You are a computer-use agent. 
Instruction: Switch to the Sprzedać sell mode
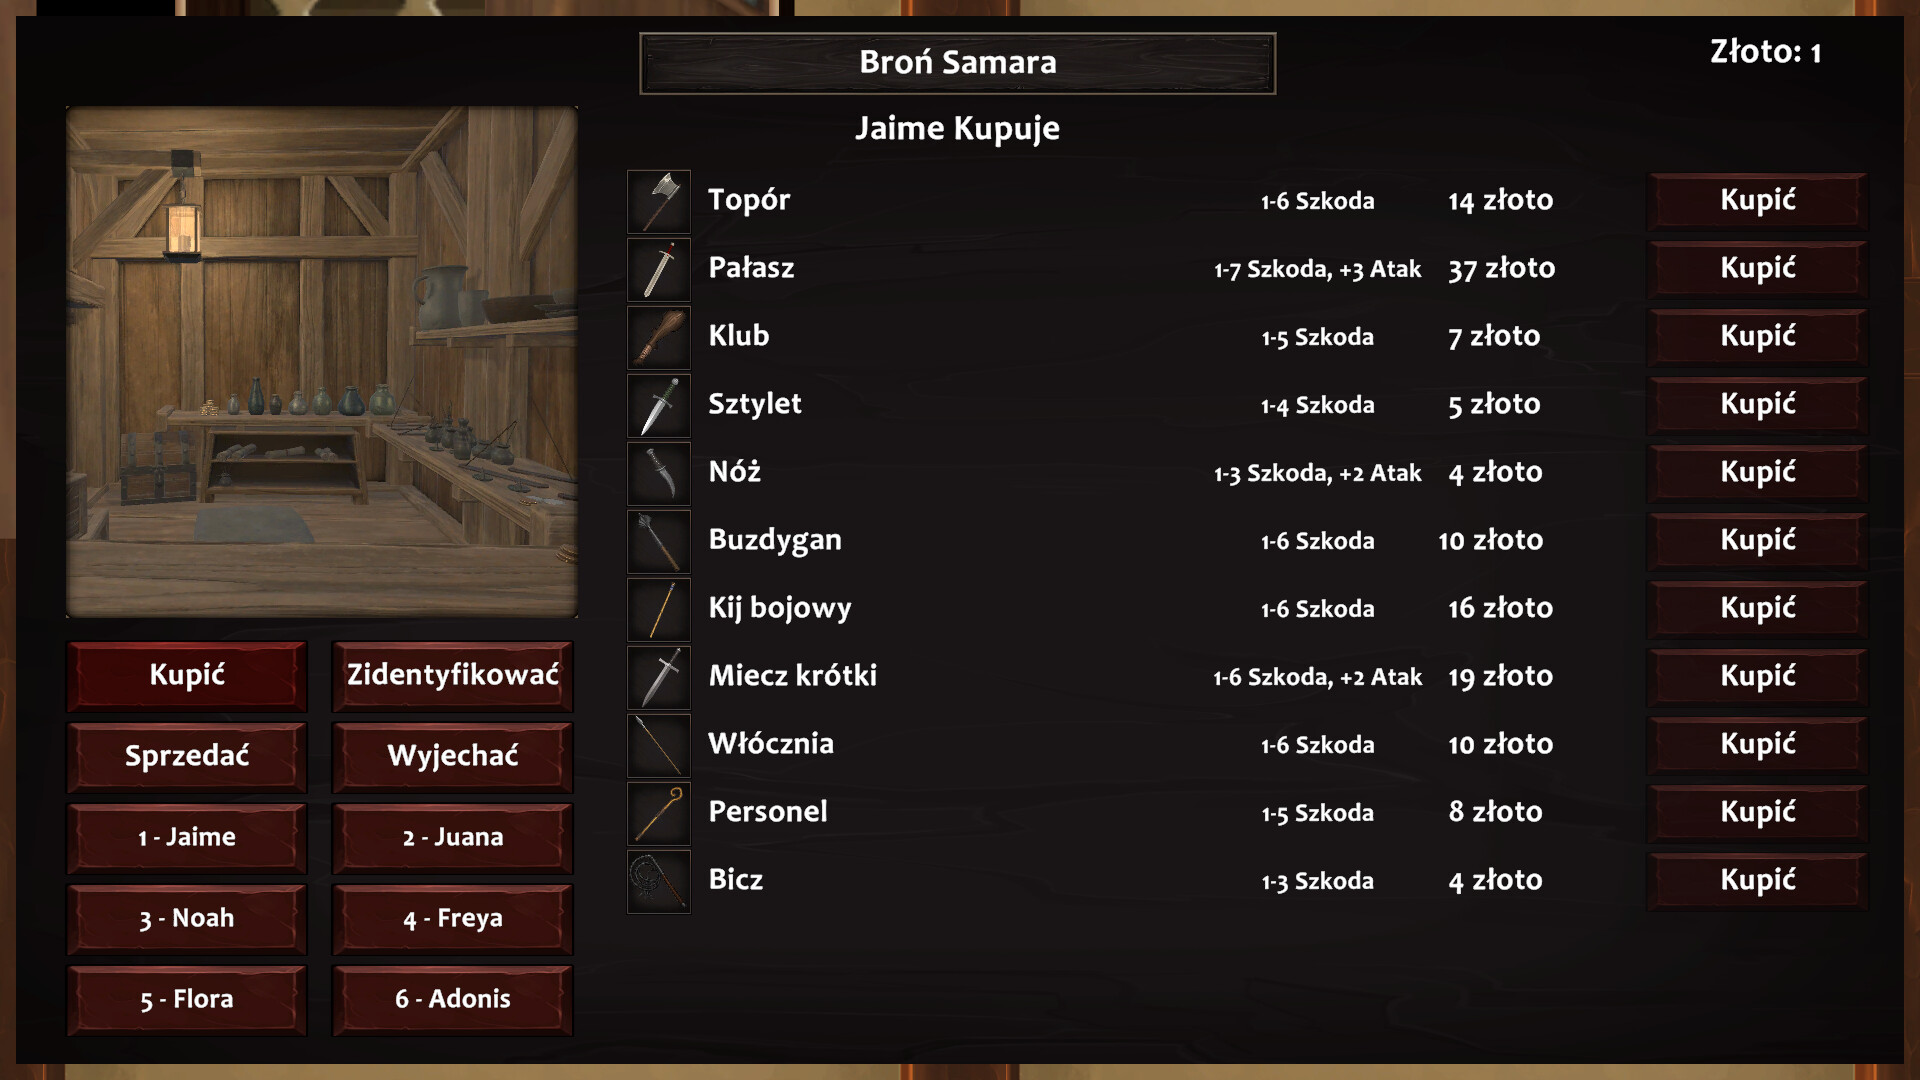pyautogui.click(x=187, y=756)
